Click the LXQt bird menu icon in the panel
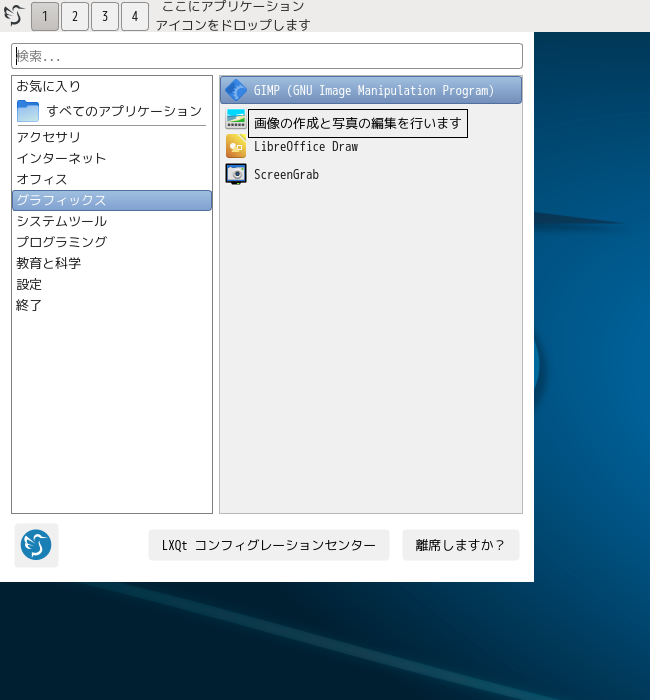Image resolution: width=650 pixels, height=700 pixels. pos(14,15)
